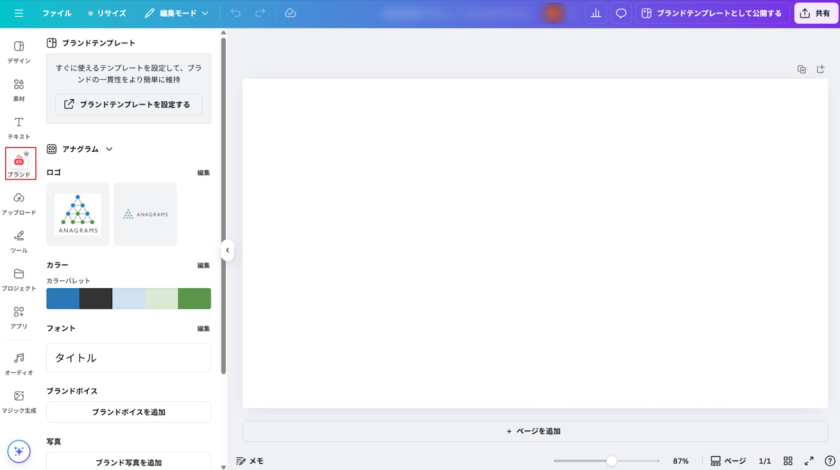This screenshot has width=840, height=470.
Task: Toggle the メモ notes panel
Action: click(250, 461)
